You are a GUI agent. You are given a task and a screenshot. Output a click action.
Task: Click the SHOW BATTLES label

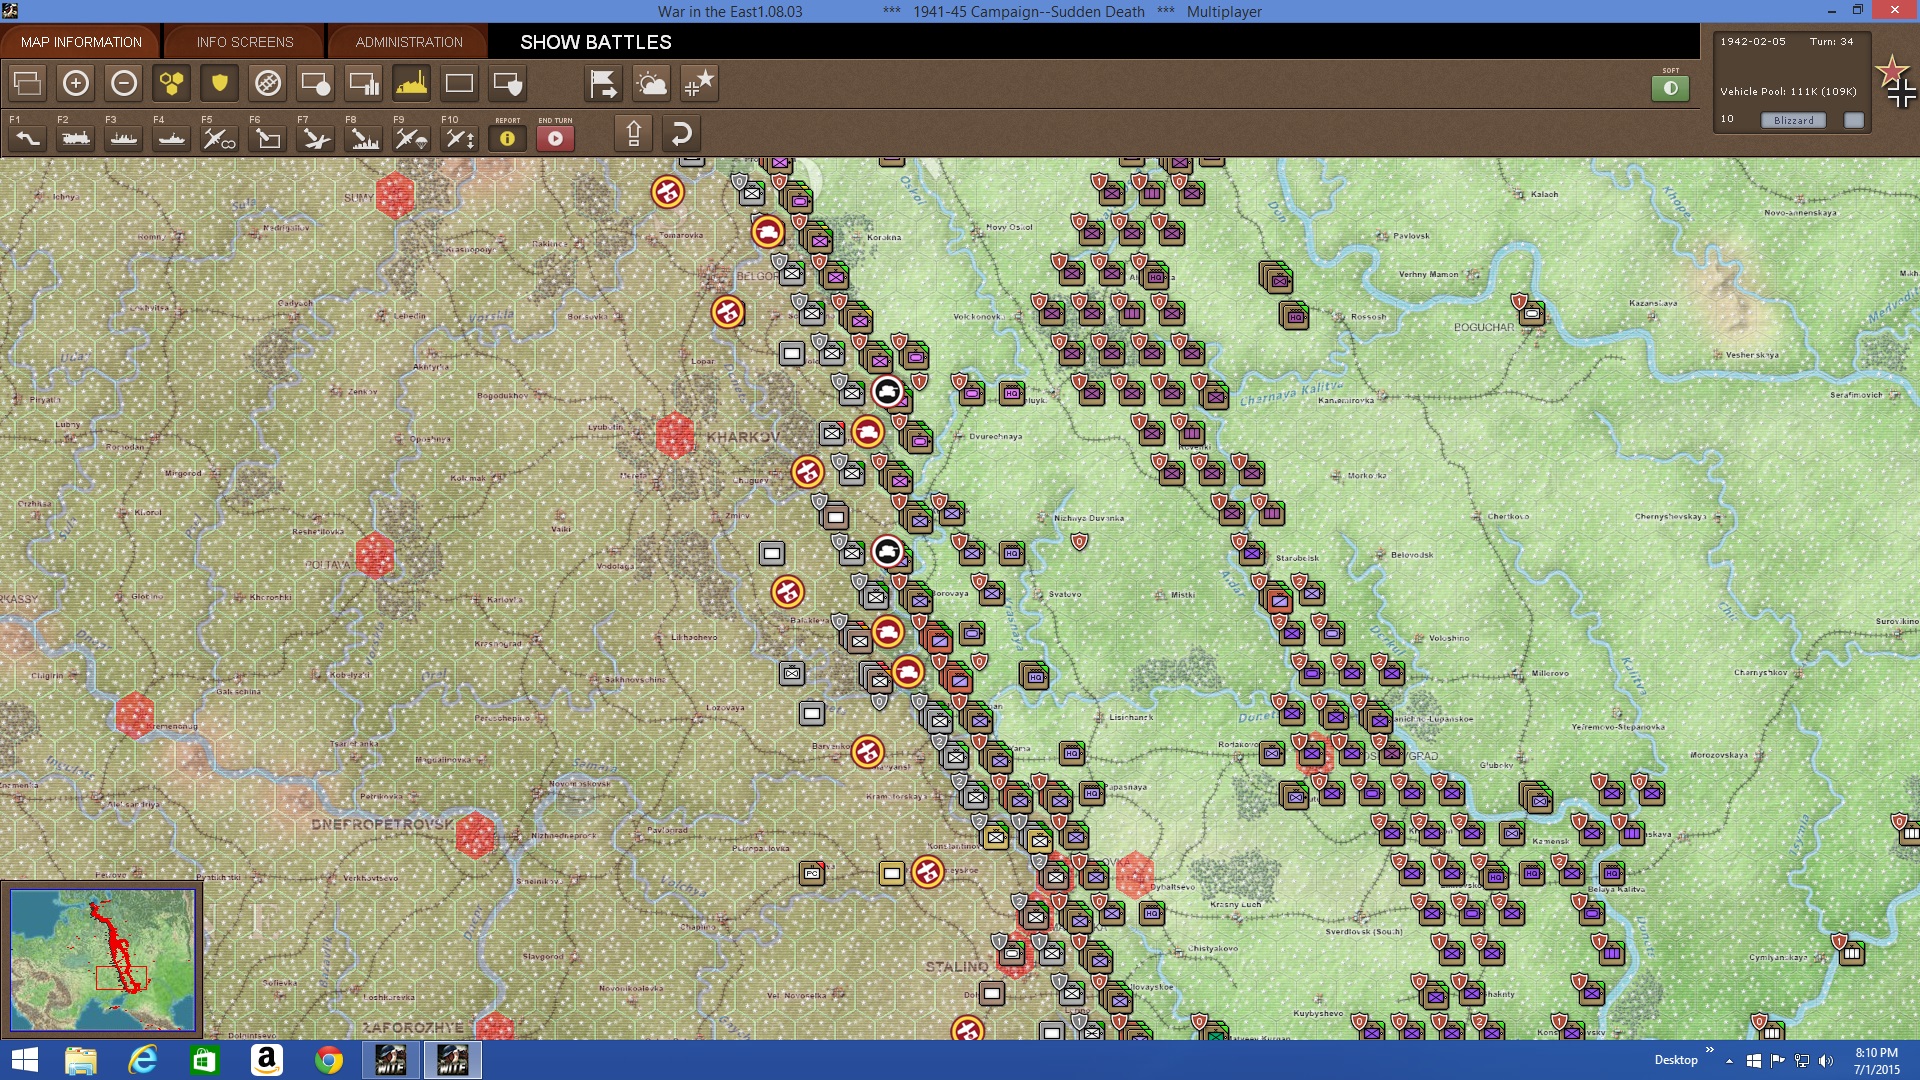[x=596, y=42]
